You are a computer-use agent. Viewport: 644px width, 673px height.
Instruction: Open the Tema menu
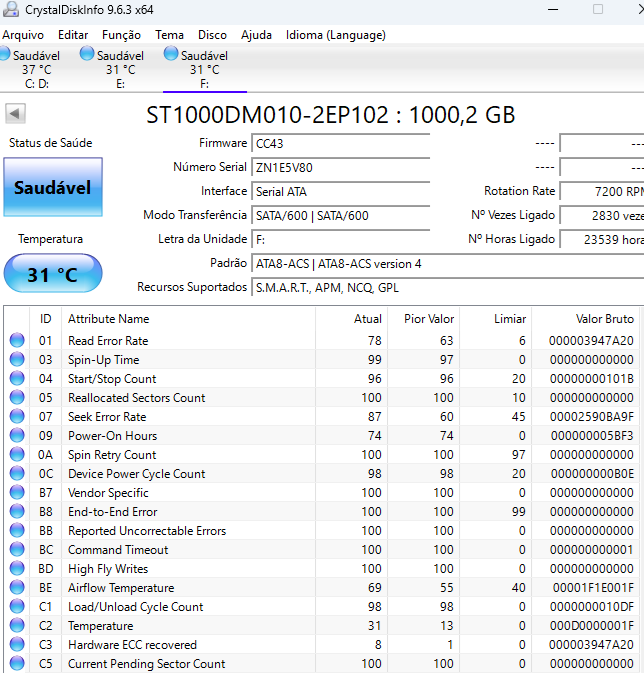pos(169,35)
